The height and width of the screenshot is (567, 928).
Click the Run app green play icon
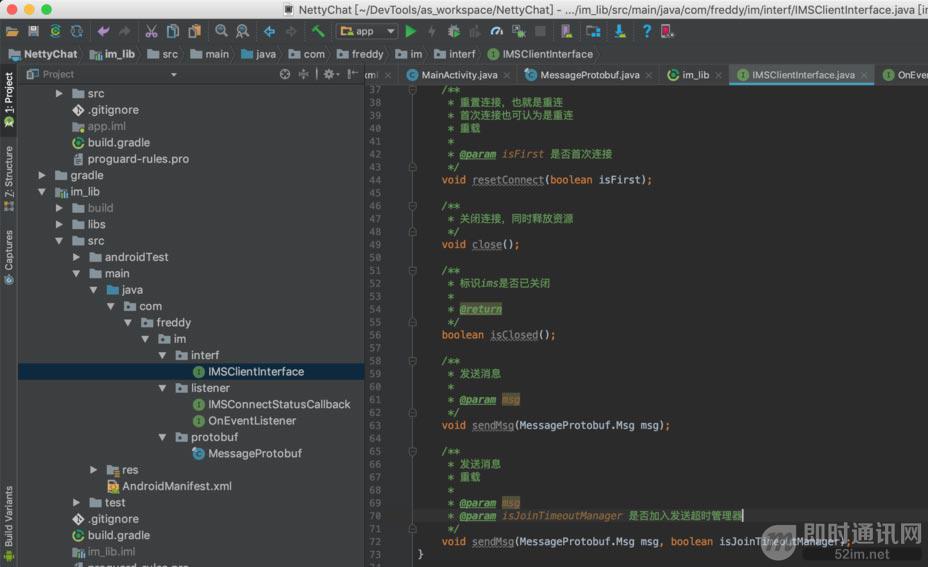click(410, 32)
